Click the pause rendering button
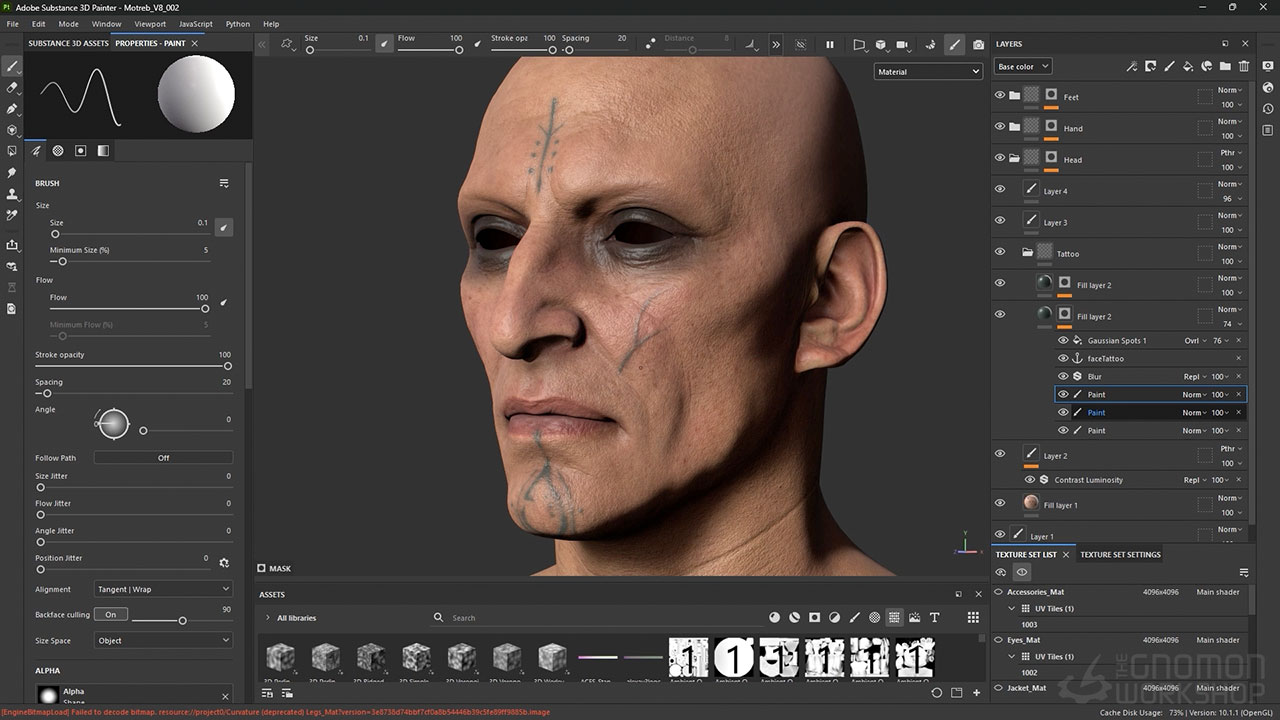The height and width of the screenshot is (720, 1280). [x=829, y=45]
